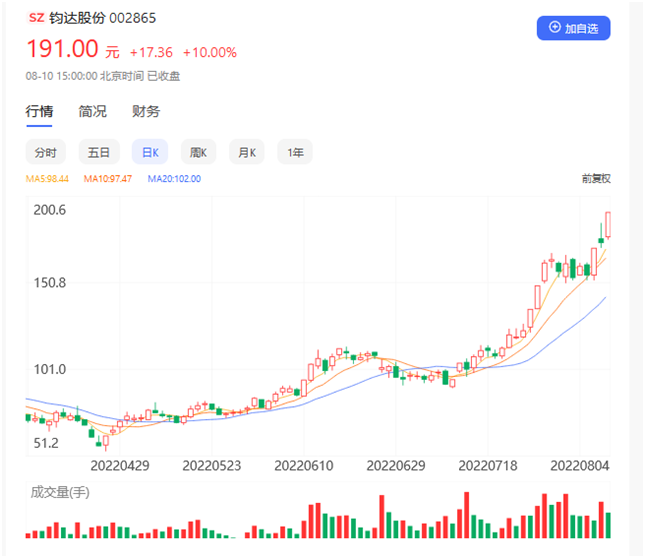
Task: Click the 150.8 price axis label
Action: coord(49,283)
